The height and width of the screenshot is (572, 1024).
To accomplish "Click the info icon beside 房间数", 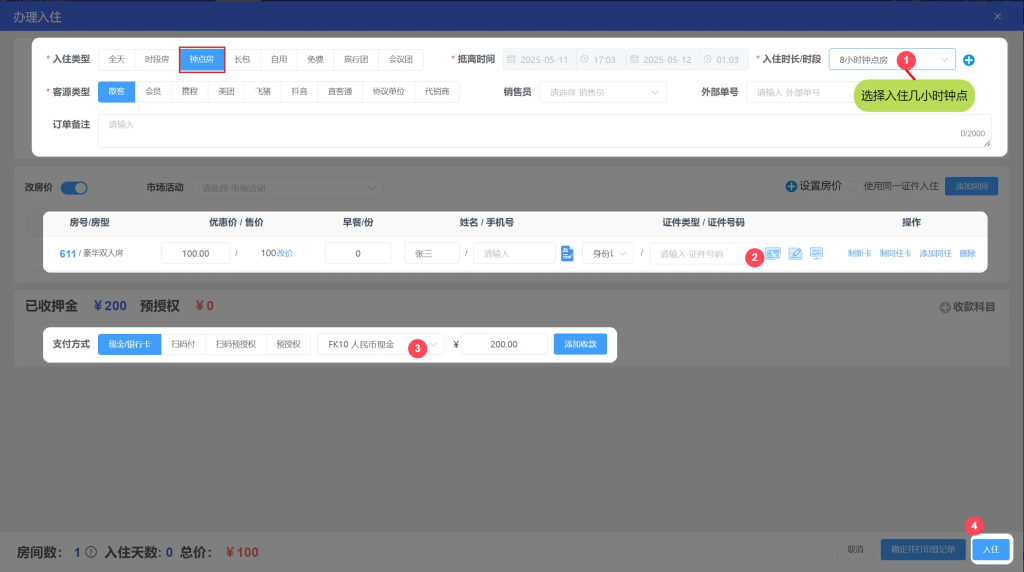I will click(91, 551).
